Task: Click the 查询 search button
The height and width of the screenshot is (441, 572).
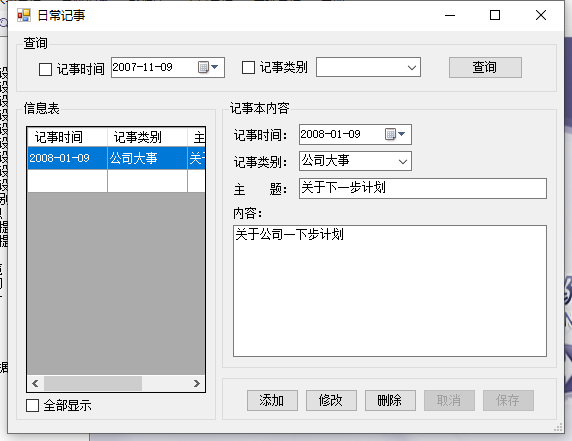Action: point(485,67)
